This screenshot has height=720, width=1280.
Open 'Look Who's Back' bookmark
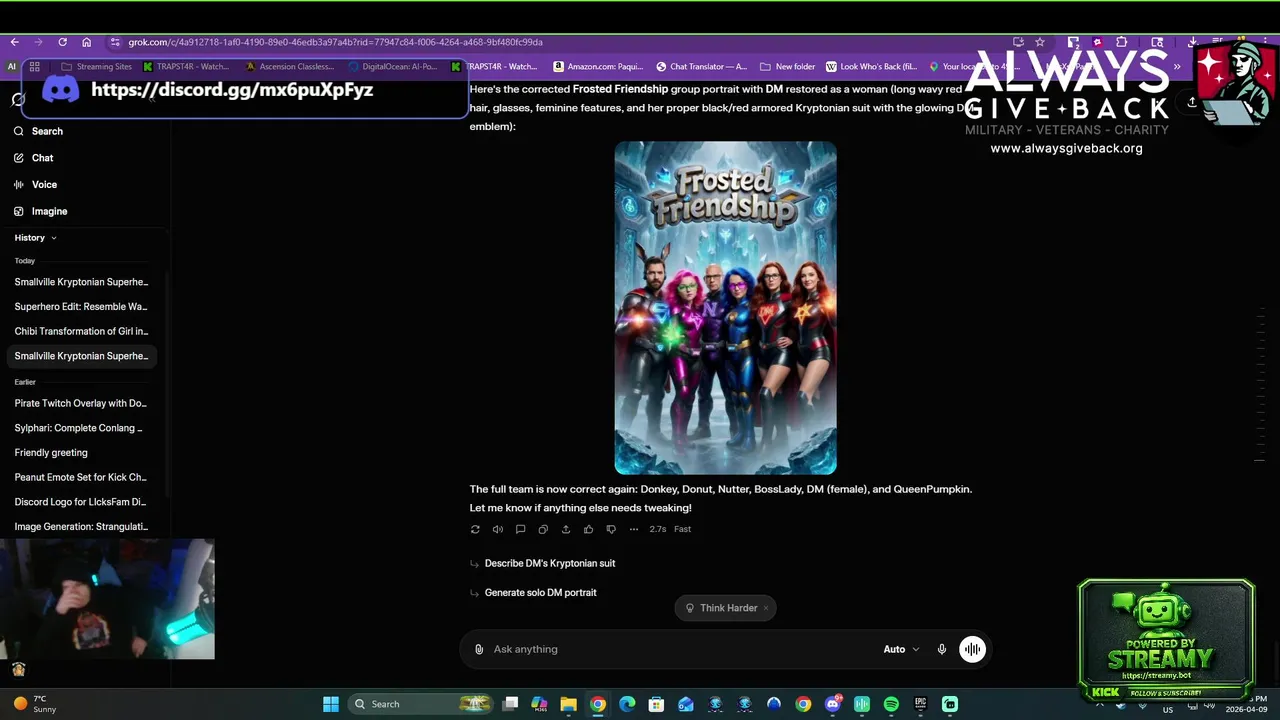(x=871, y=67)
